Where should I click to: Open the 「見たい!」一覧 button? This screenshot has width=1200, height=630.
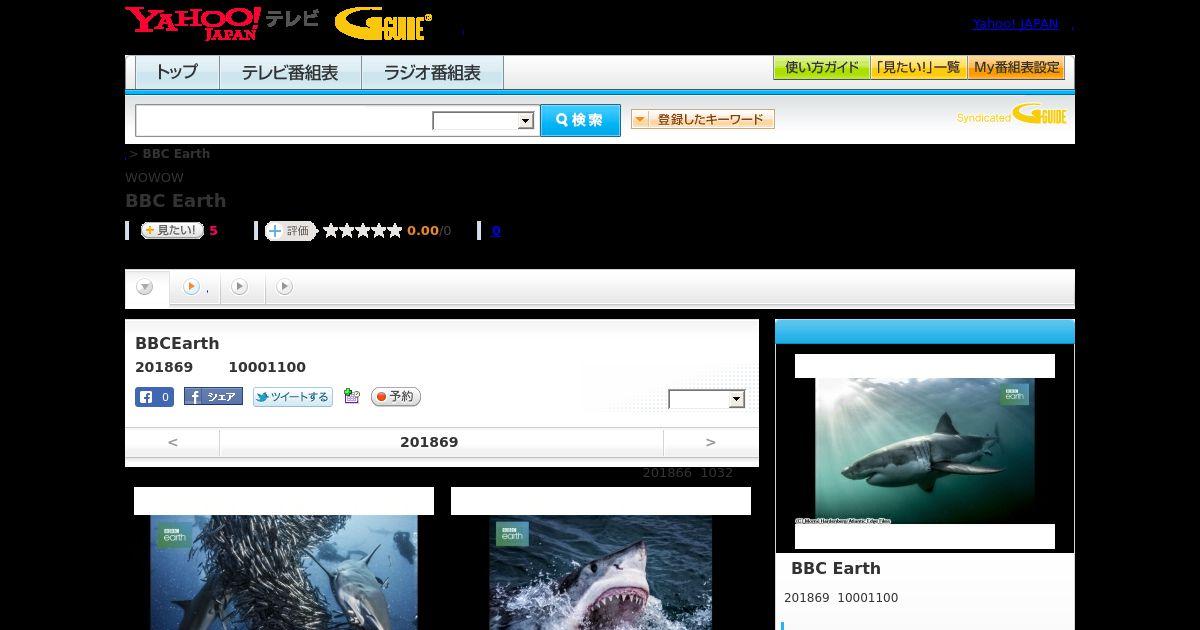coord(918,68)
